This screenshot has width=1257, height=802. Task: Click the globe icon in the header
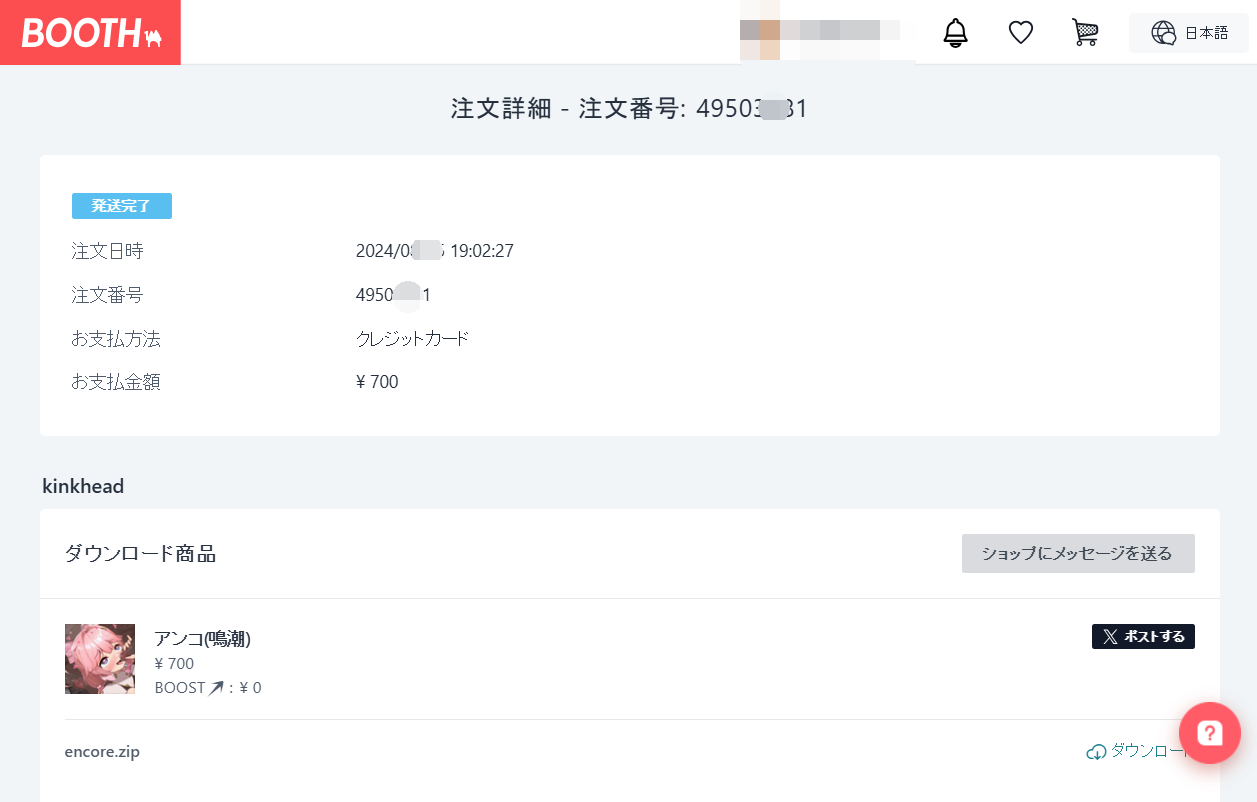pyautogui.click(x=1163, y=33)
